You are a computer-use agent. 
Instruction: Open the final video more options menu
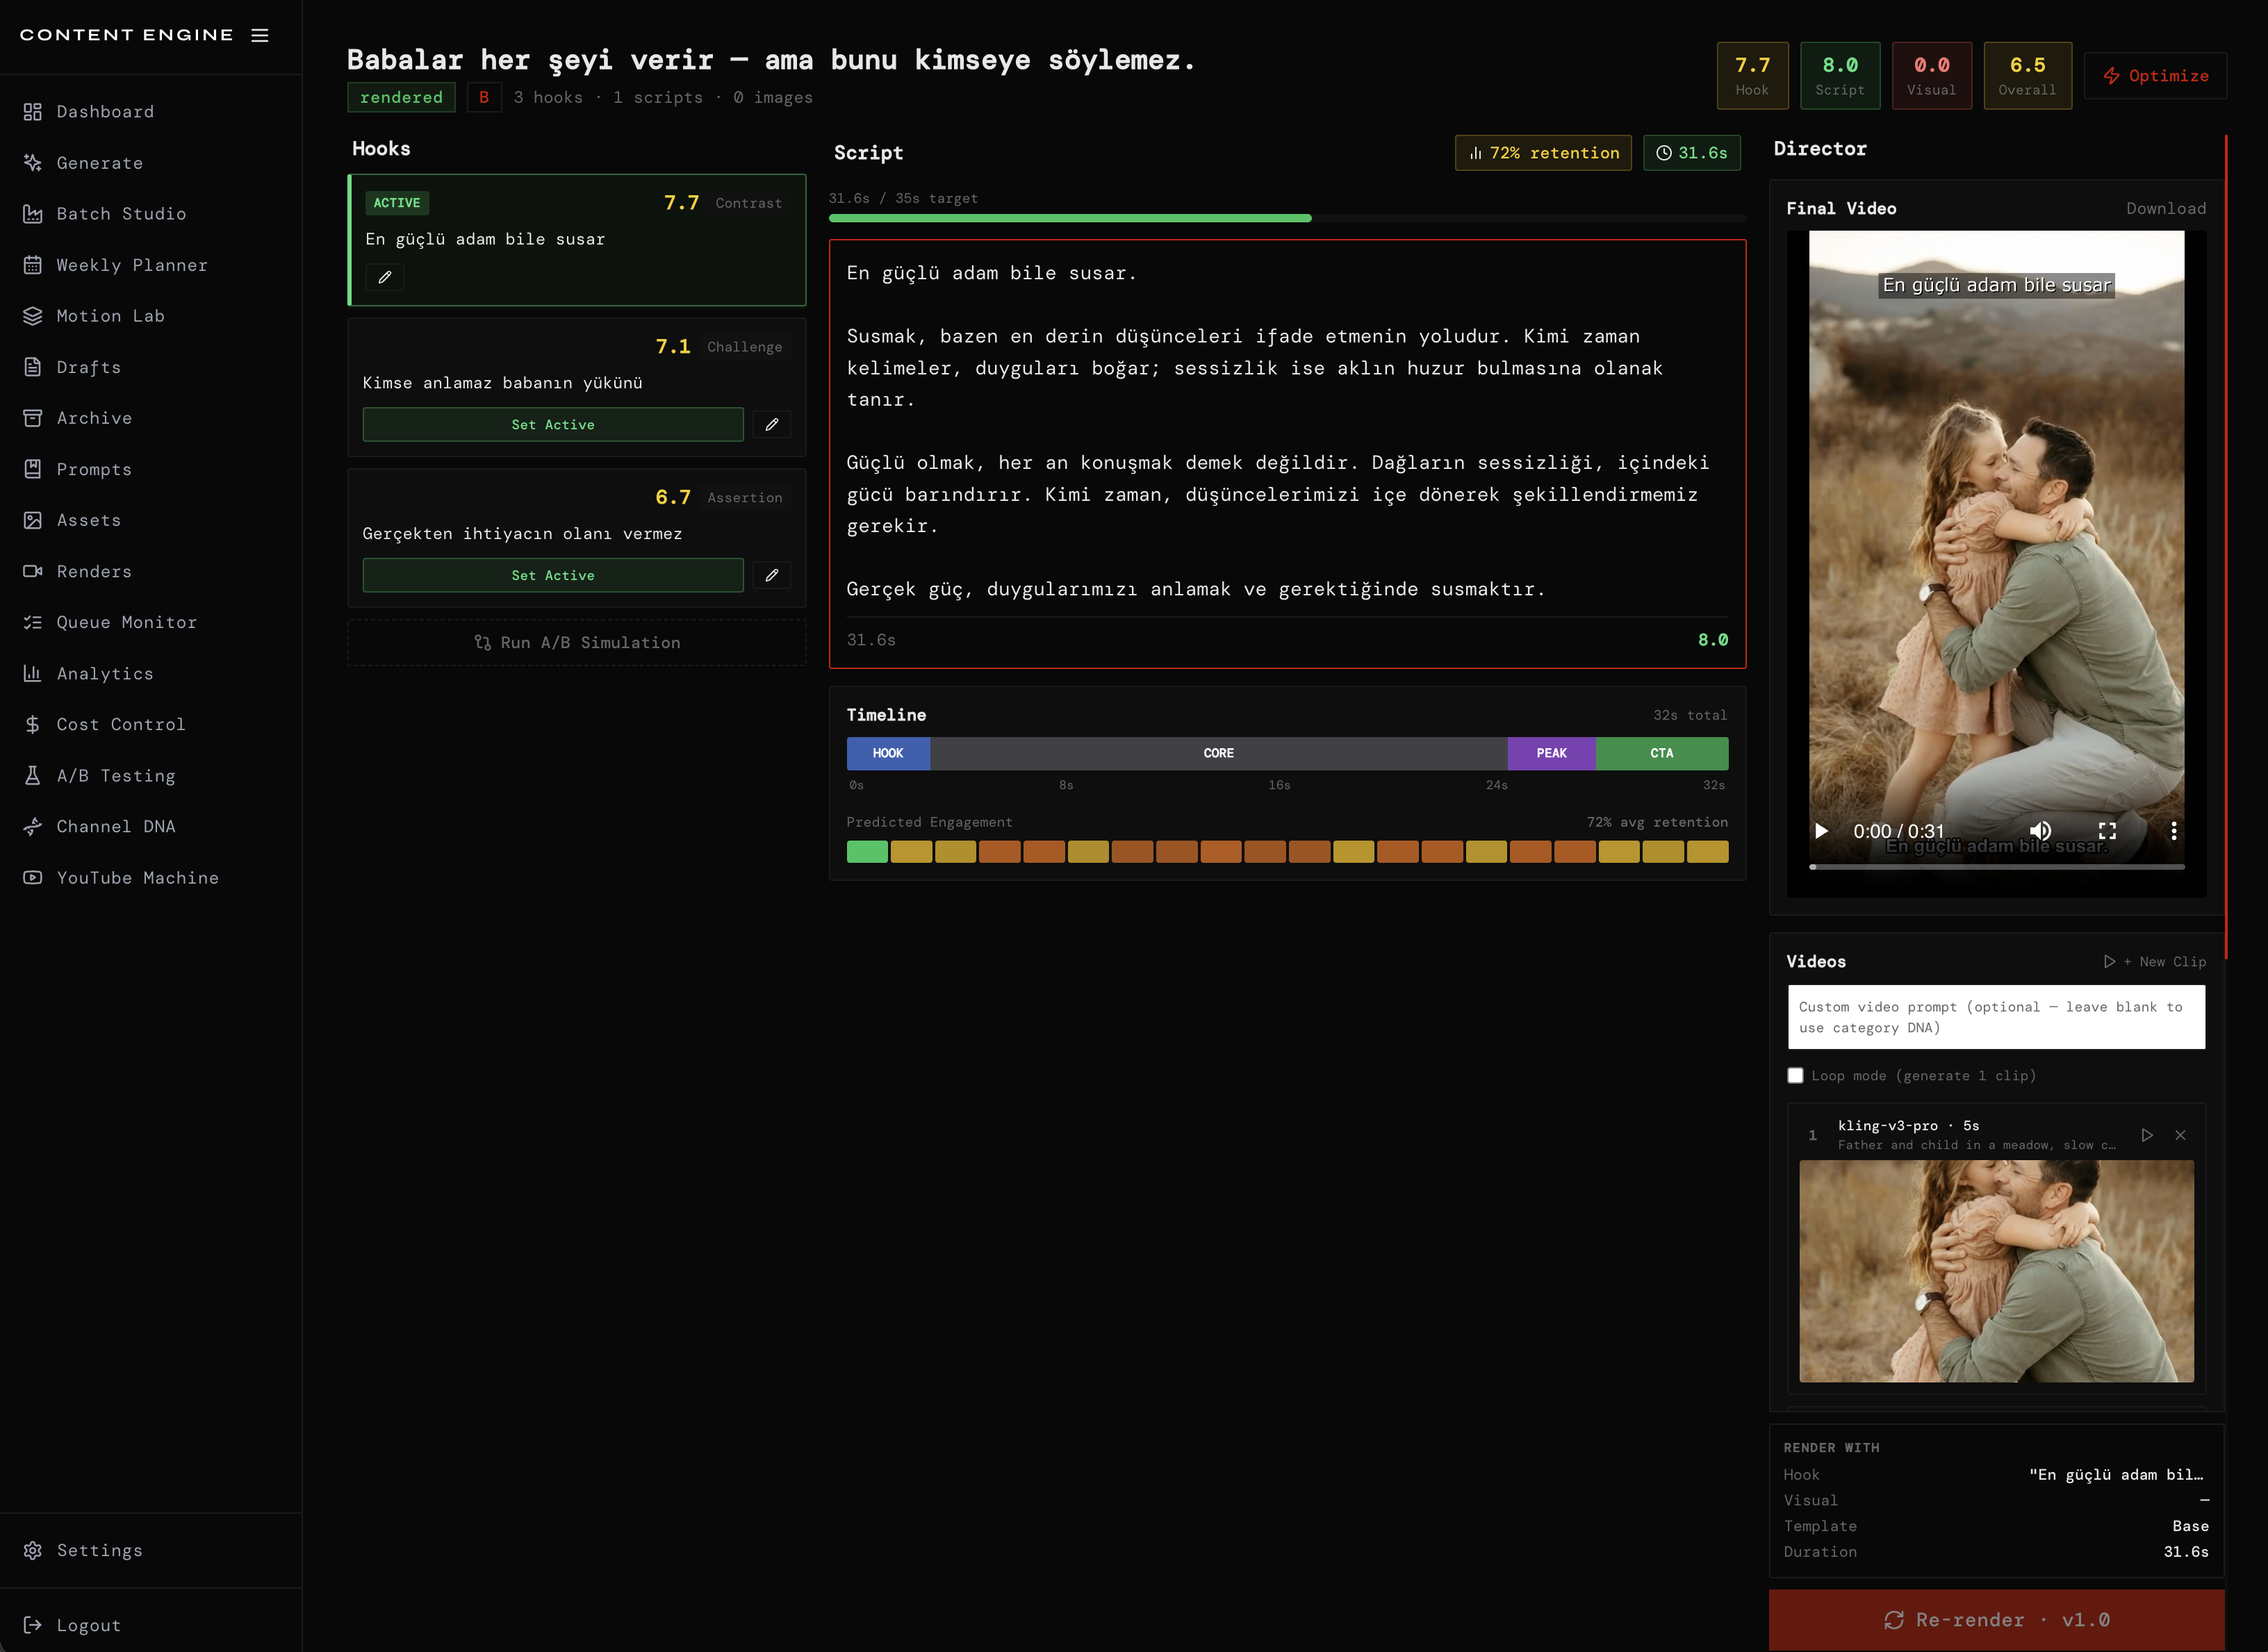[x=2173, y=831]
